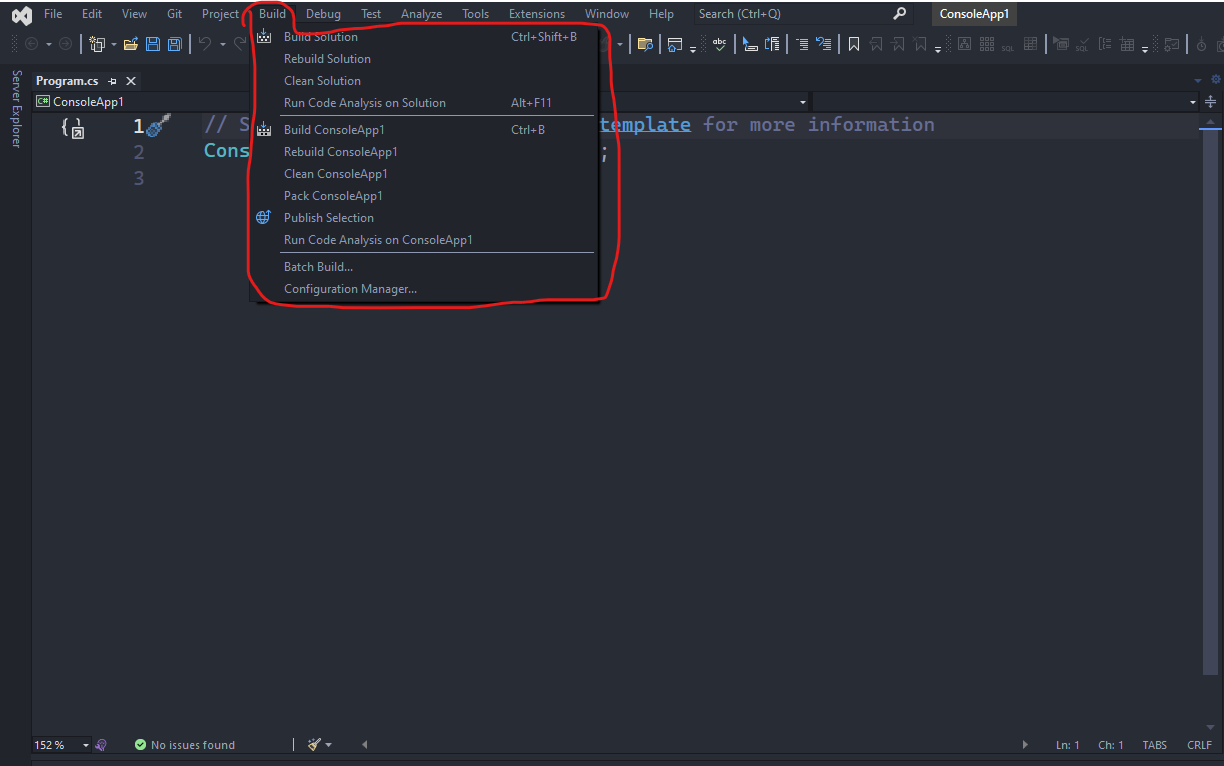The image size is (1224, 766).
Task: Click the purple IntelliCode icon near zoom
Action: tap(101, 745)
